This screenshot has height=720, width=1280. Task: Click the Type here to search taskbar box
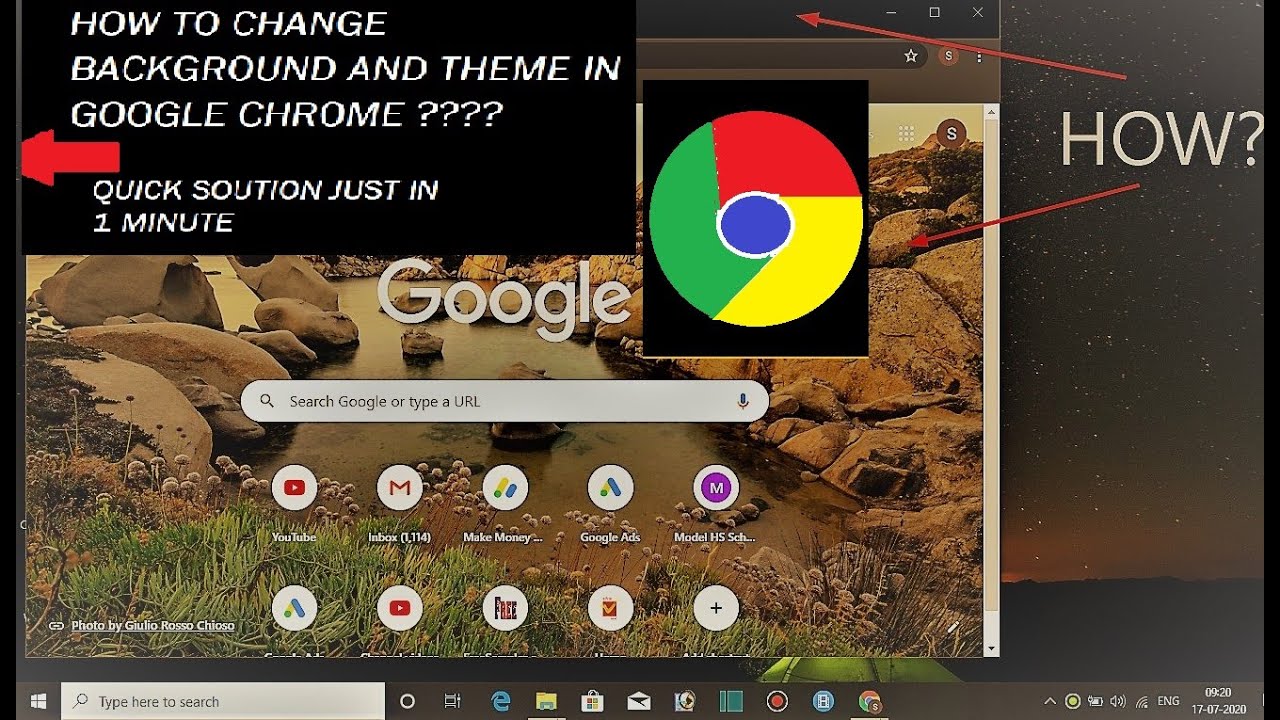223,701
